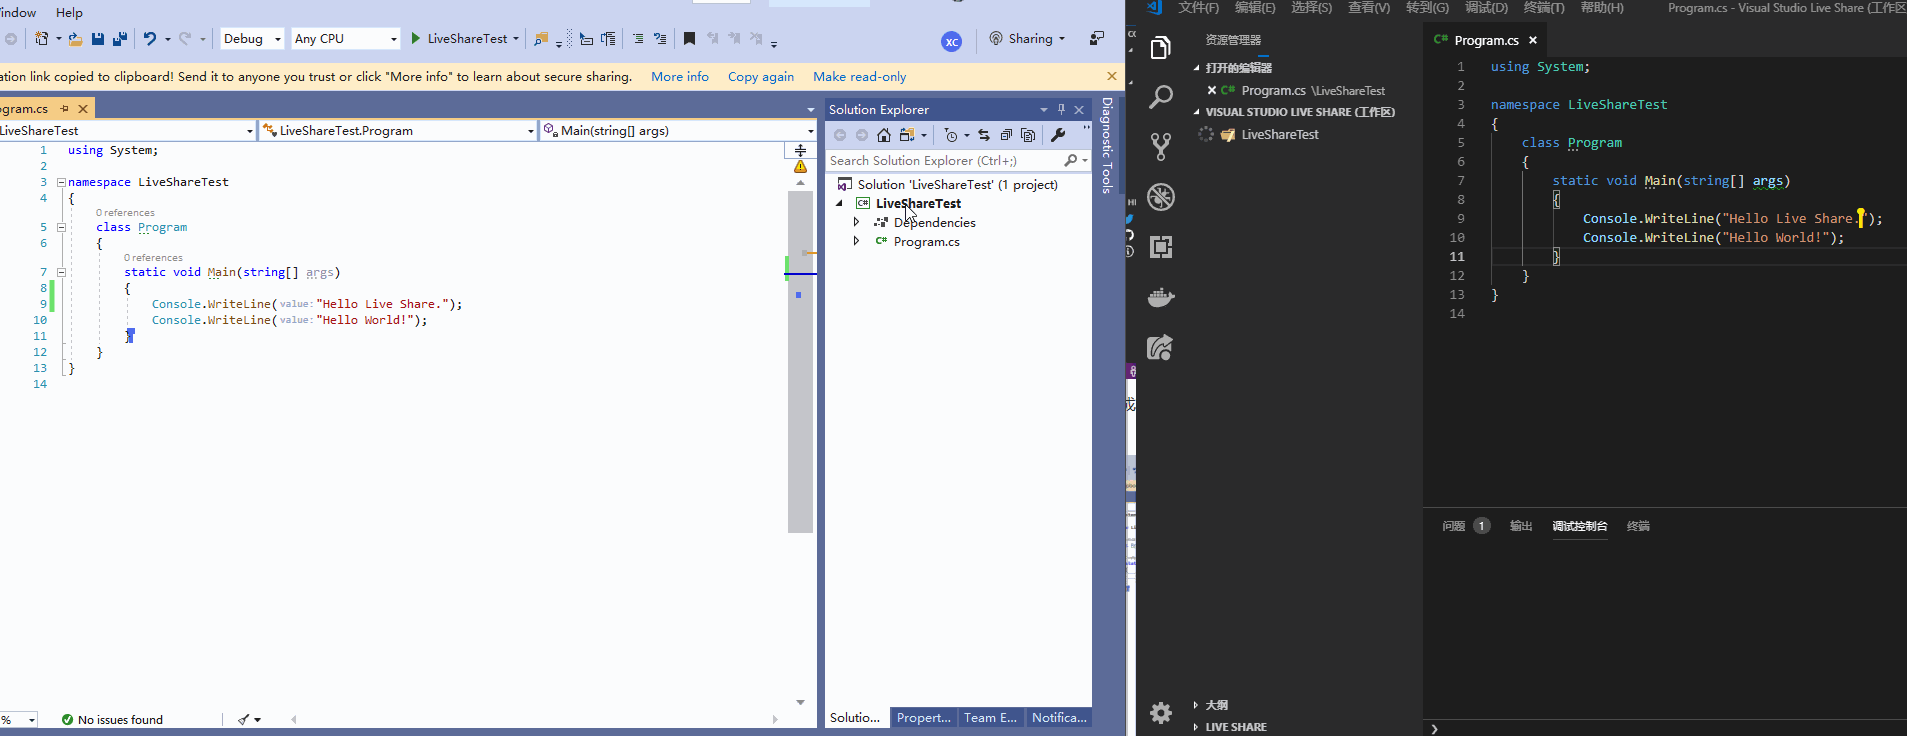Toggle pin on Program.cs editor tab

click(x=65, y=109)
